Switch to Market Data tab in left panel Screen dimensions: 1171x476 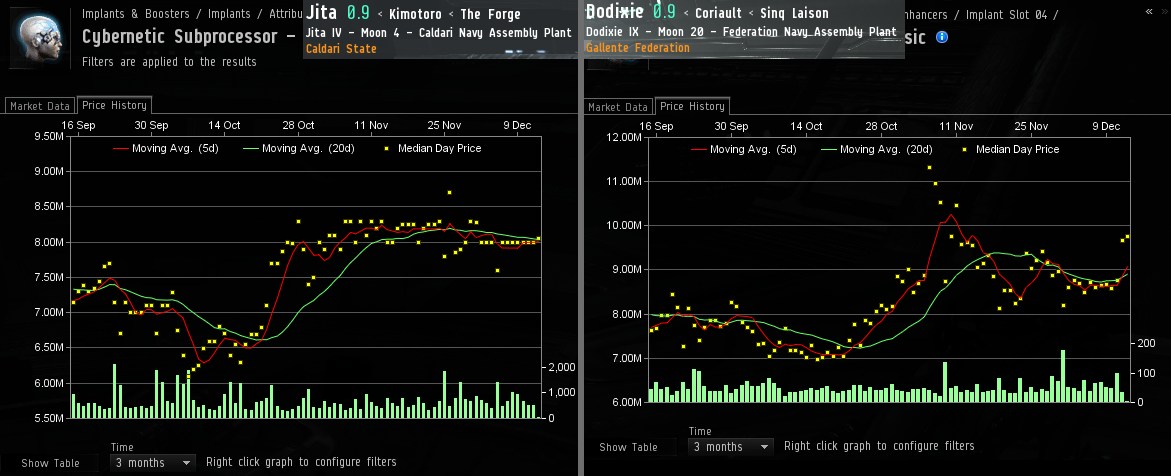coord(39,106)
